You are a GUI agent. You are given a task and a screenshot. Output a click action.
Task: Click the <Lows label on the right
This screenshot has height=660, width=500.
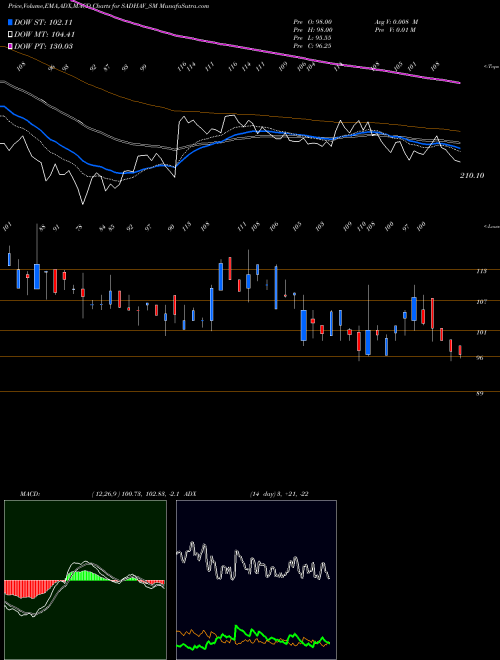[491, 226]
